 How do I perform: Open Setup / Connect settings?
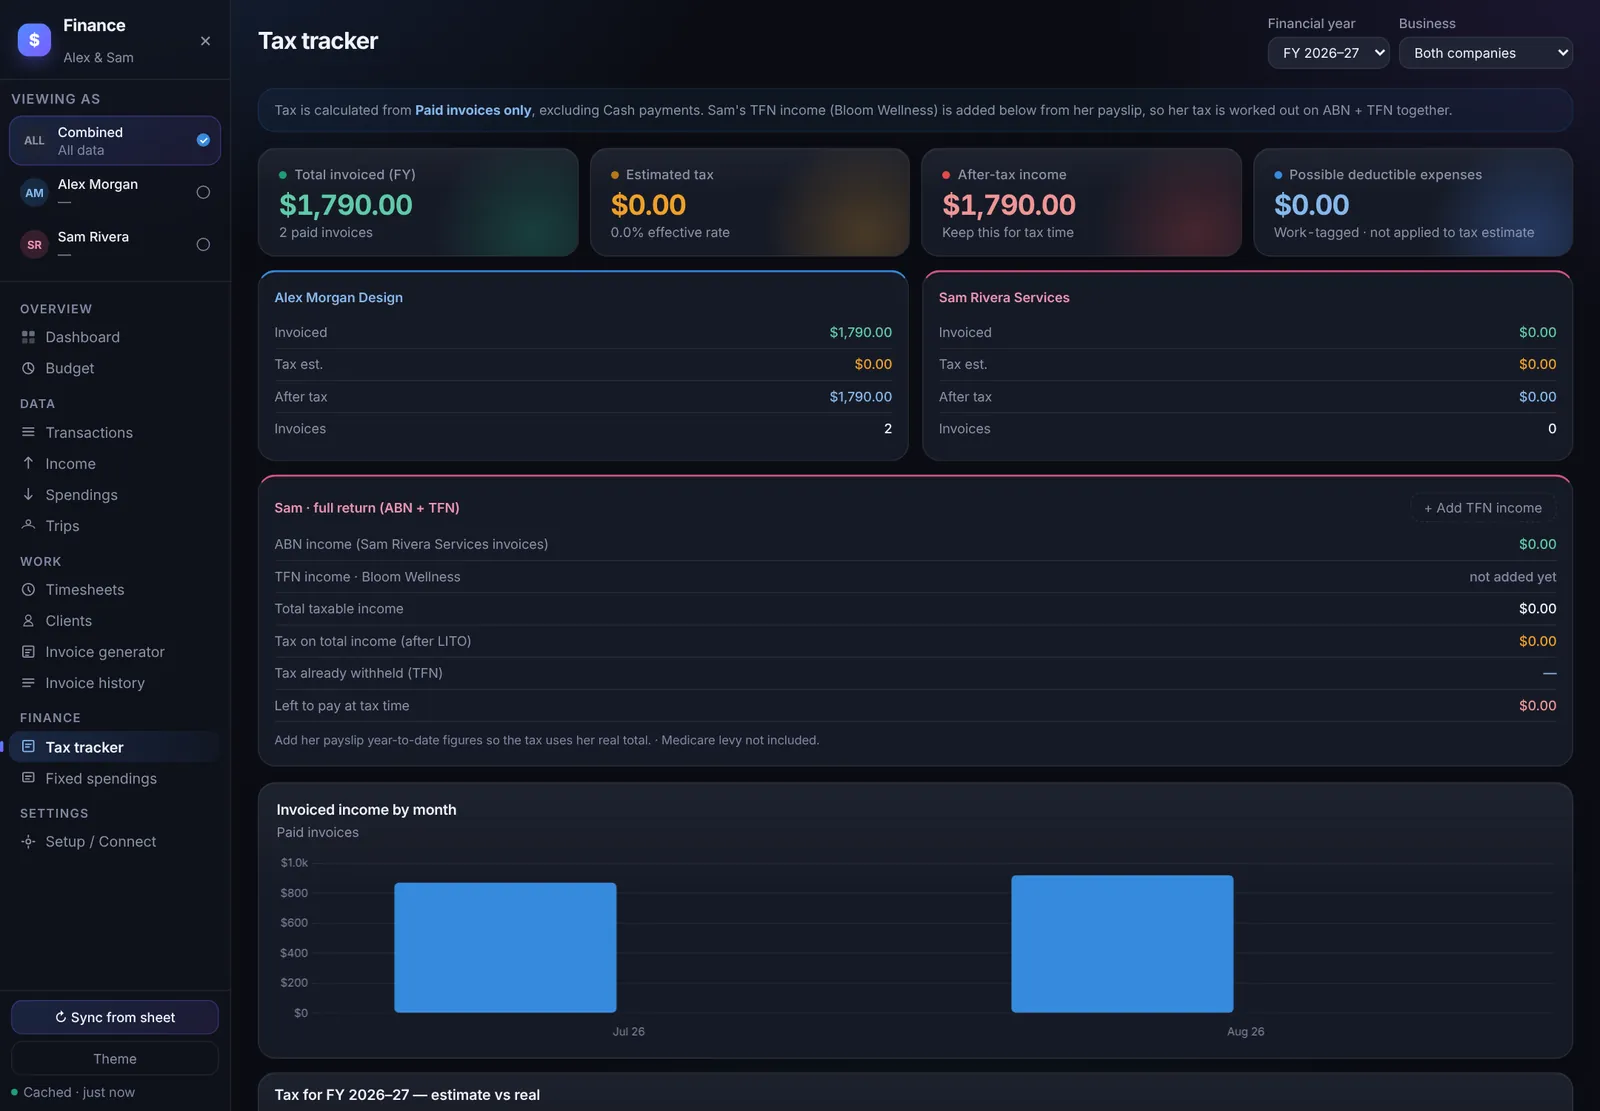click(x=115, y=841)
